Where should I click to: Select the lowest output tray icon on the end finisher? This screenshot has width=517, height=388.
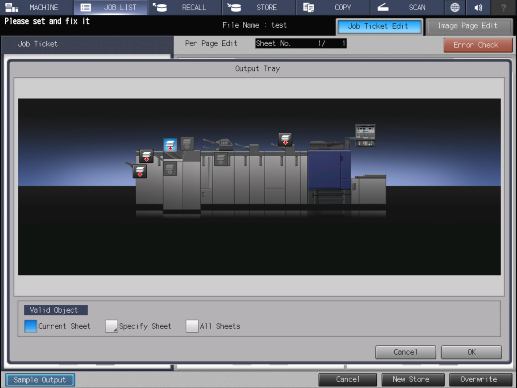tap(140, 171)
